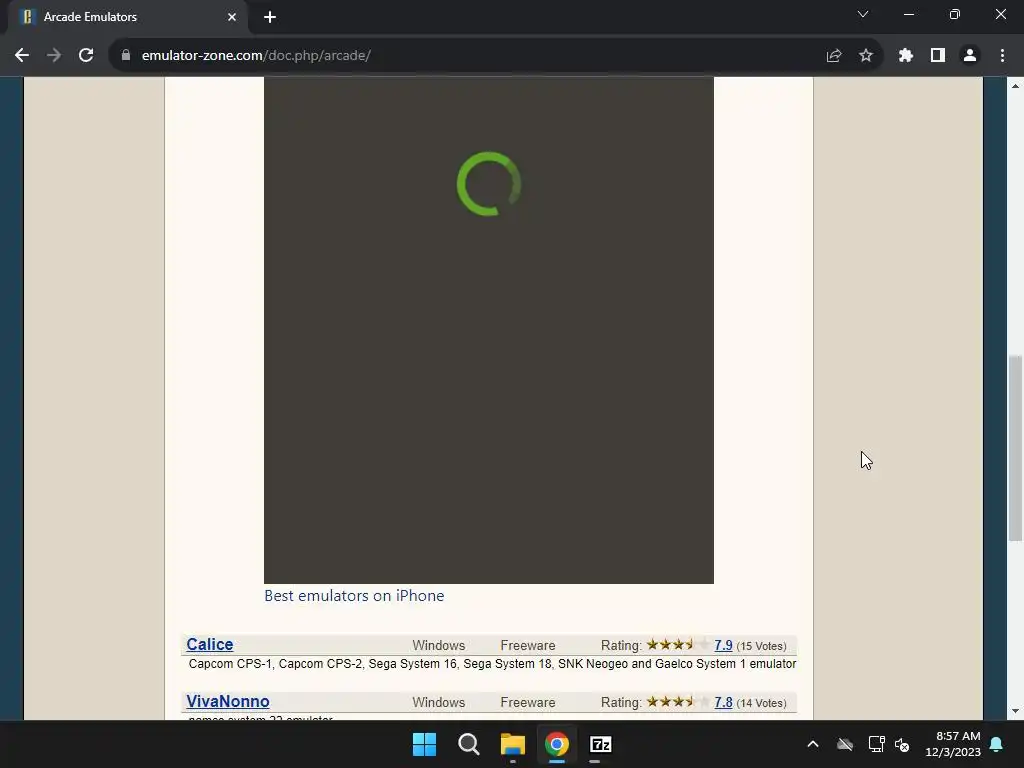Open the notifications bell icon

coord(997,744)
